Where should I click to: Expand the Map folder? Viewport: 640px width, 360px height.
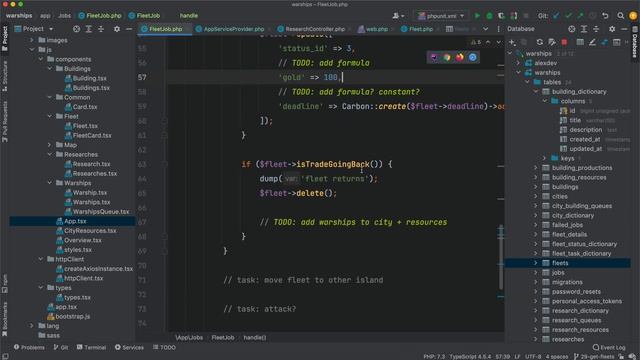50,145
